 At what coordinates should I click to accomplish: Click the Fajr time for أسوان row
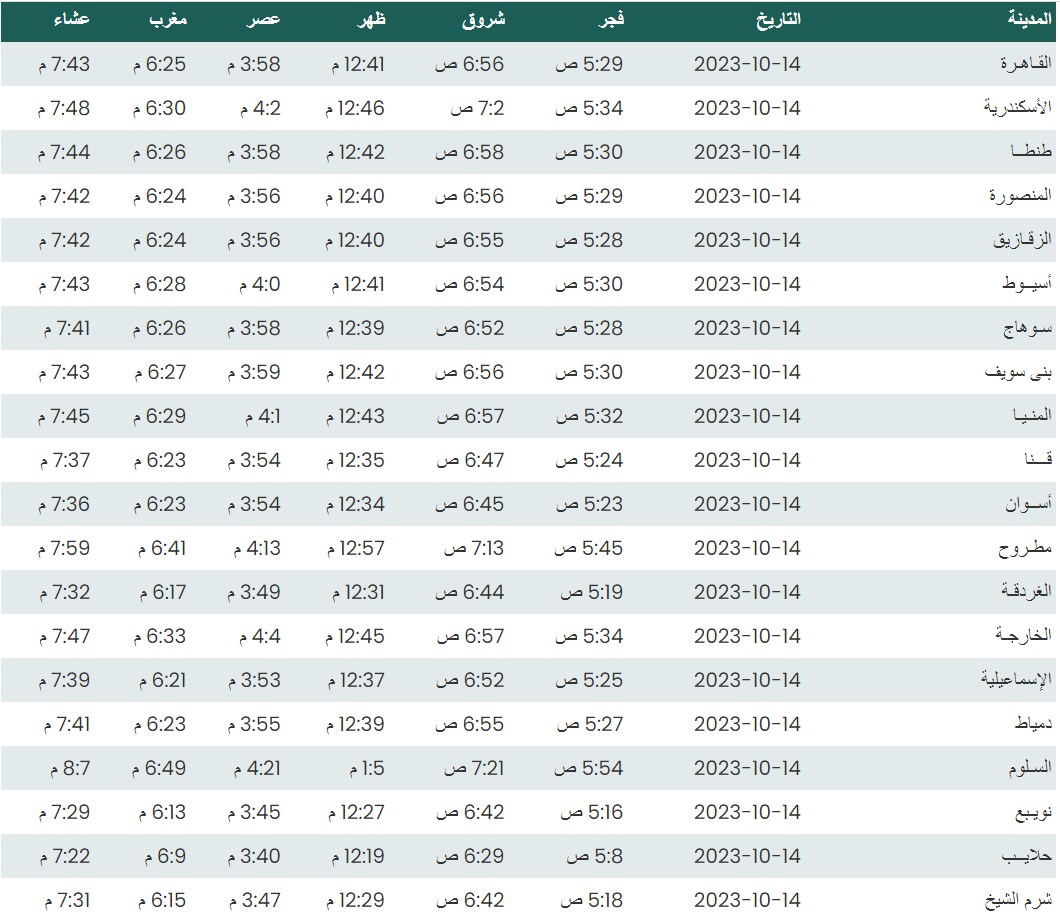589,504
